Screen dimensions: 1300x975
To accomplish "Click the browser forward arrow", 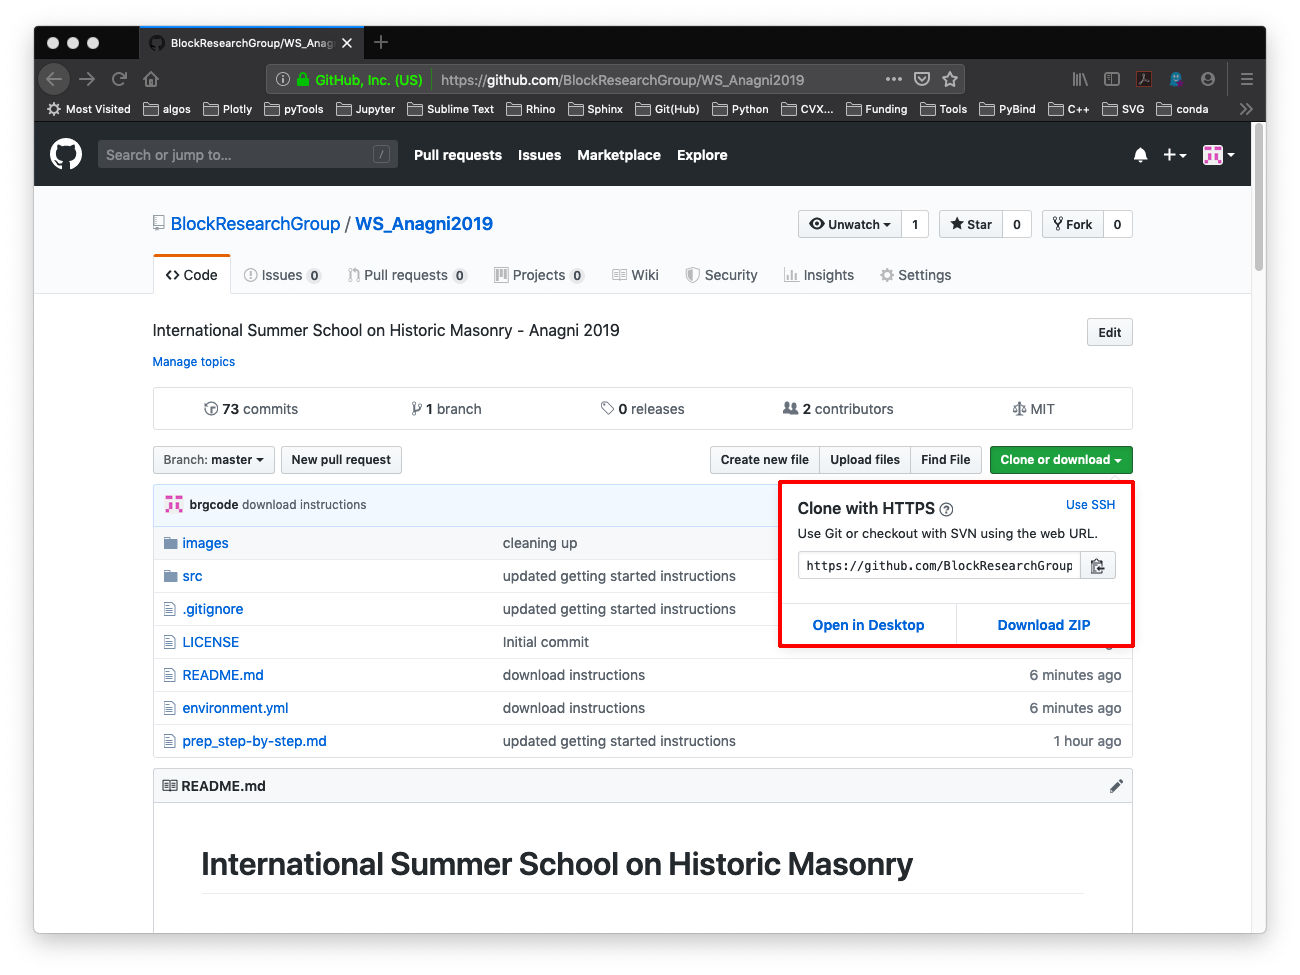I will pyautogui.click(x=87, y=79).
